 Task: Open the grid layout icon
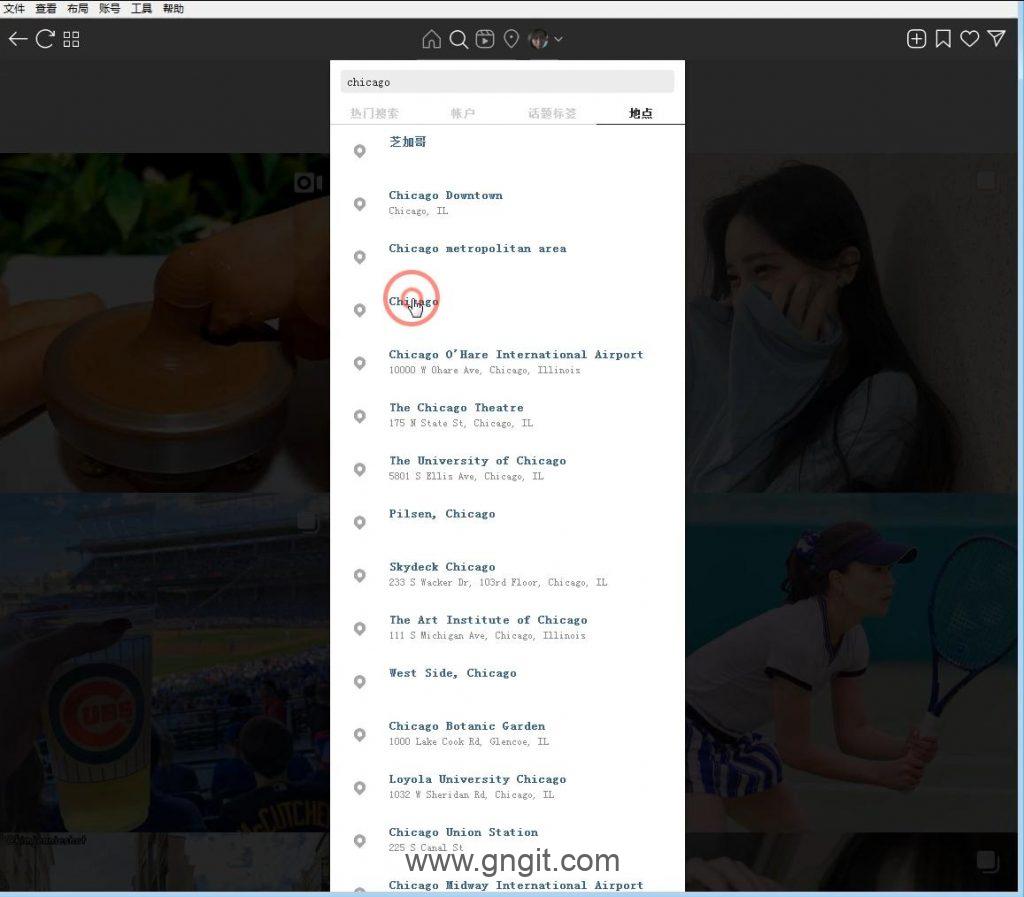pos(71,39)
